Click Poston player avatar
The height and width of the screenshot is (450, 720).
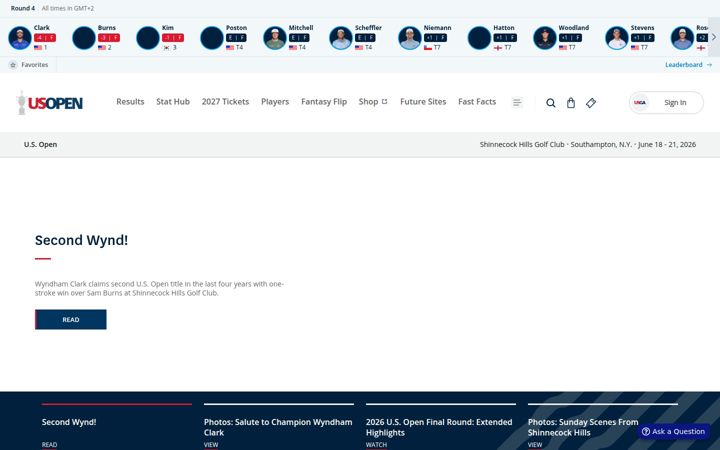[x=212, y=38]
